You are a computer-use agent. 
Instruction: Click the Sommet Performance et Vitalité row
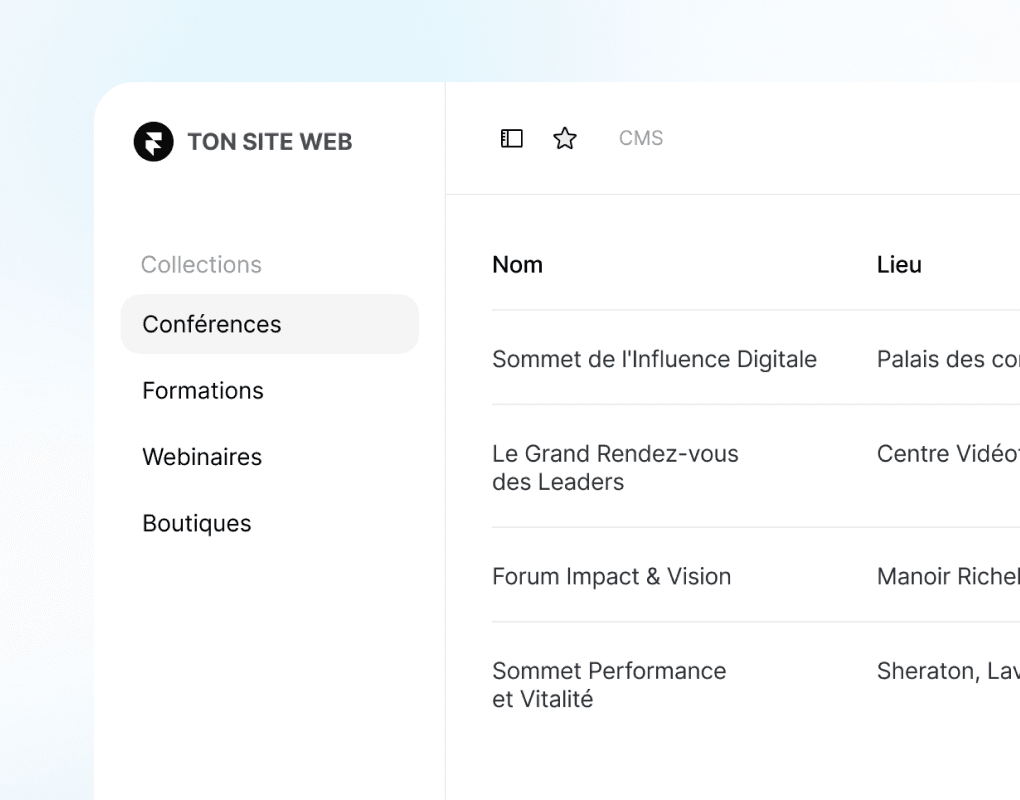point(608,684)
